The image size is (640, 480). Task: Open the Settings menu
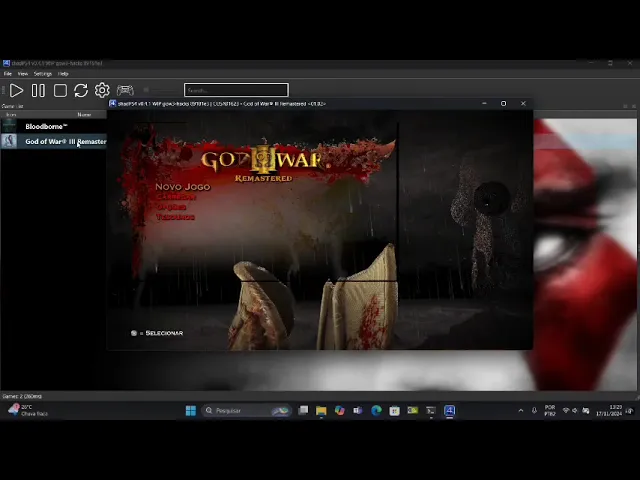coord(43,74)
